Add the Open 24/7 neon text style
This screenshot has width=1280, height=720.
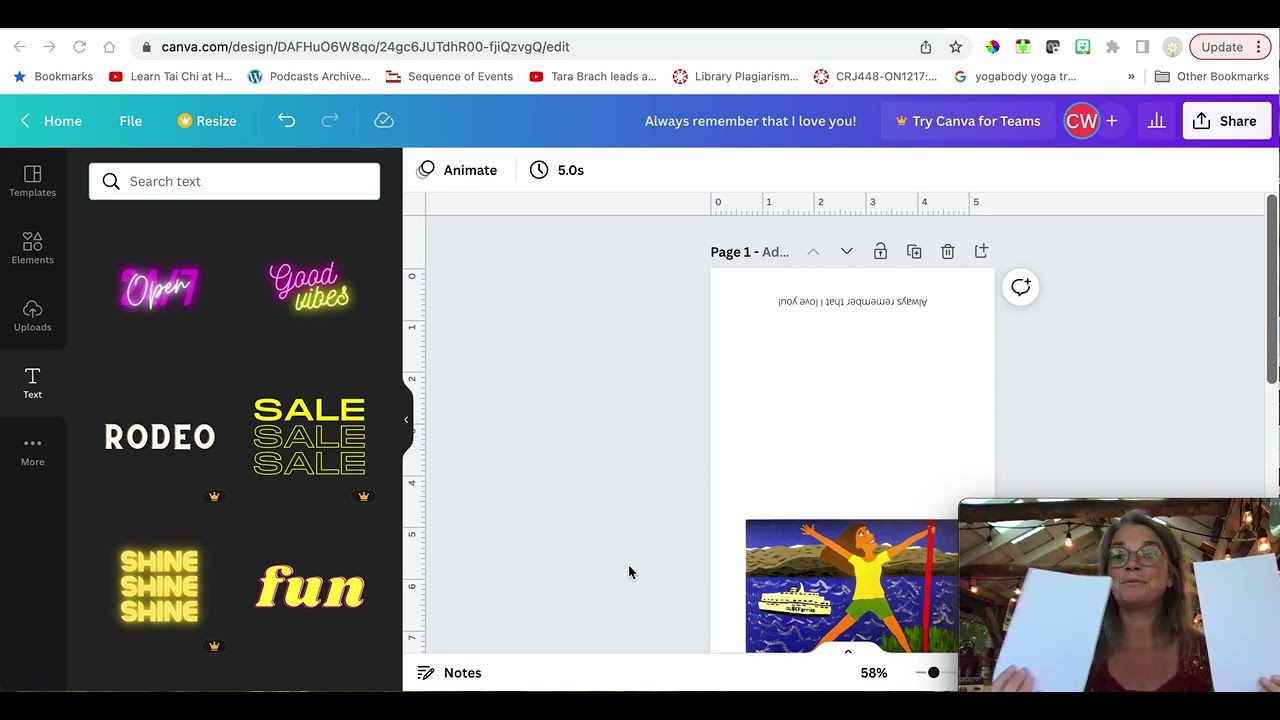click(x=160, y=288)
